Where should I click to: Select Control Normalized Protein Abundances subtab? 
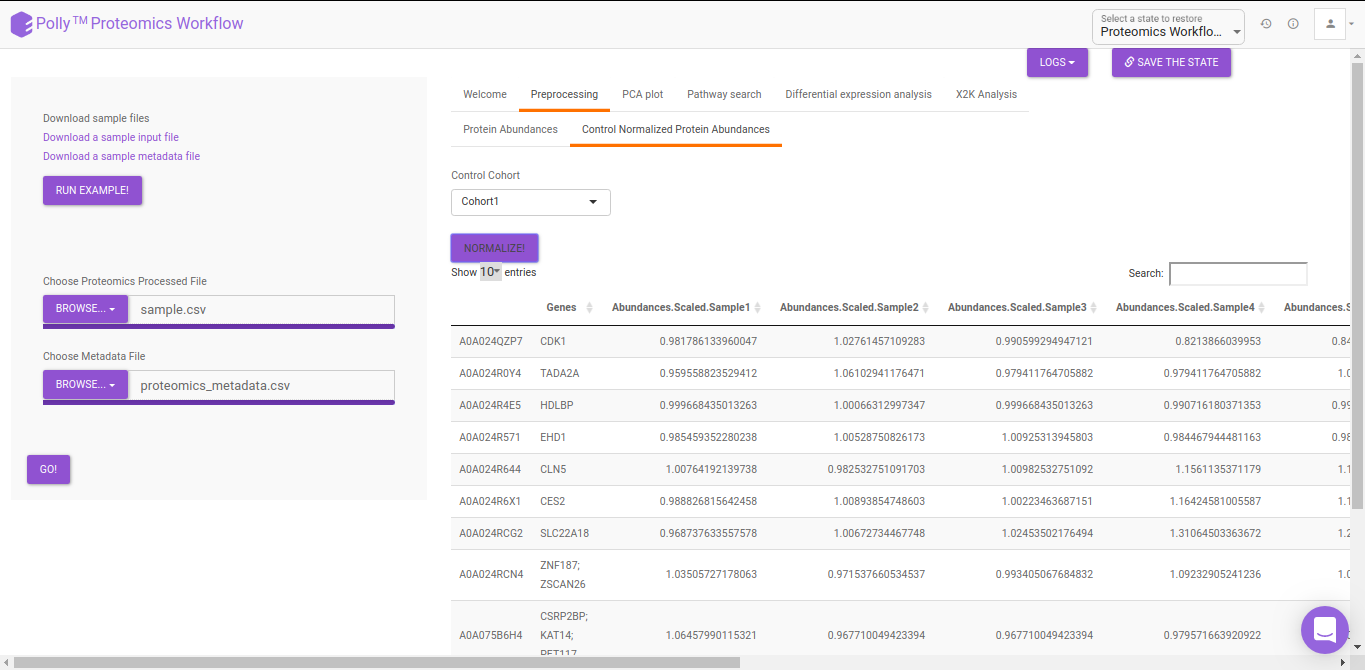coord(676,130)
